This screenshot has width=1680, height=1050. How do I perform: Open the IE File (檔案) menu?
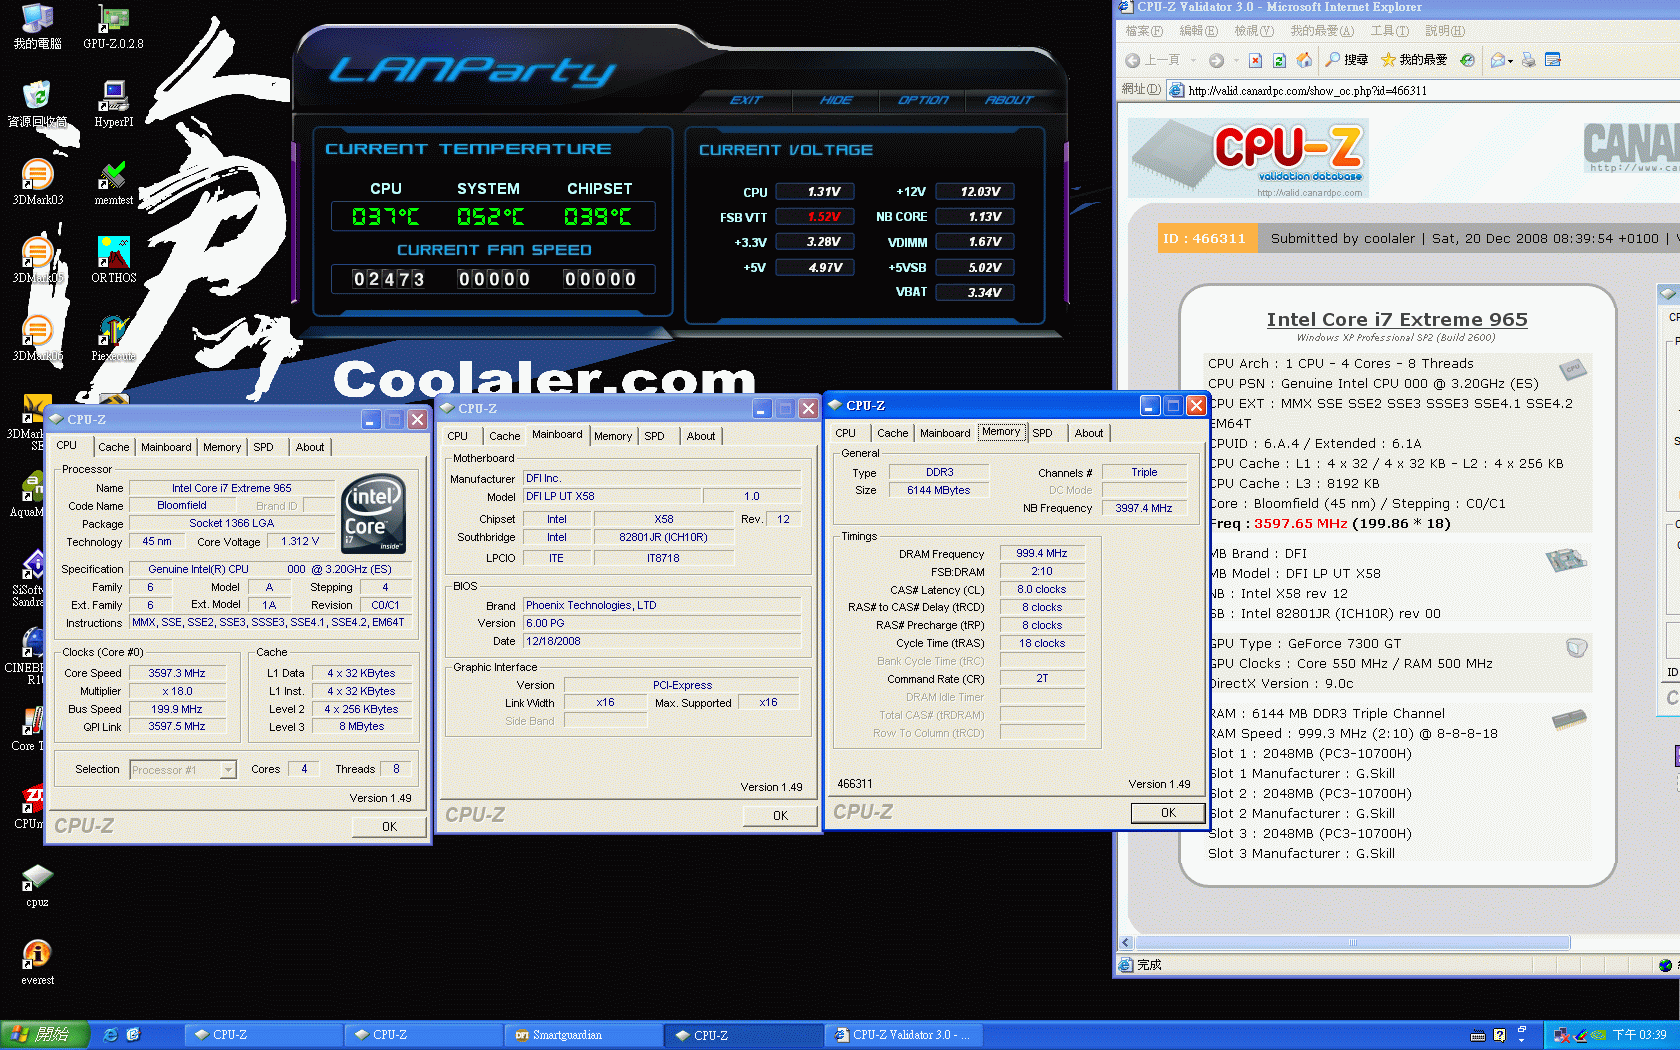pos(1144,31)
